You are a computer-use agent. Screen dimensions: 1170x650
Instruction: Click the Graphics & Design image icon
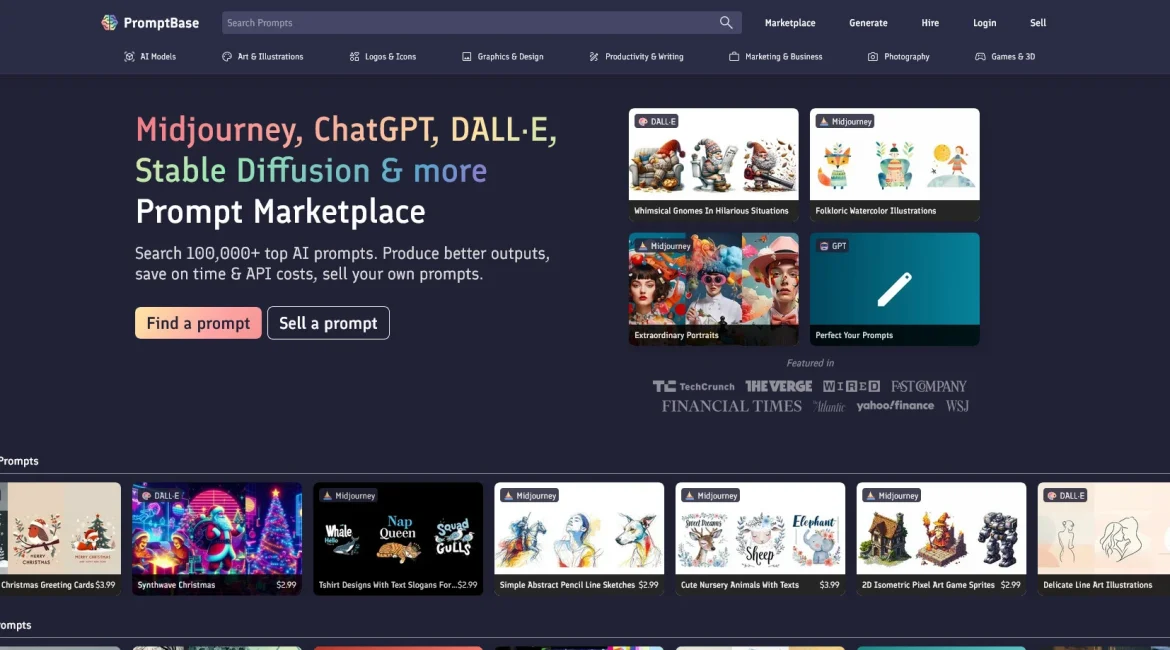pos(466,57)
